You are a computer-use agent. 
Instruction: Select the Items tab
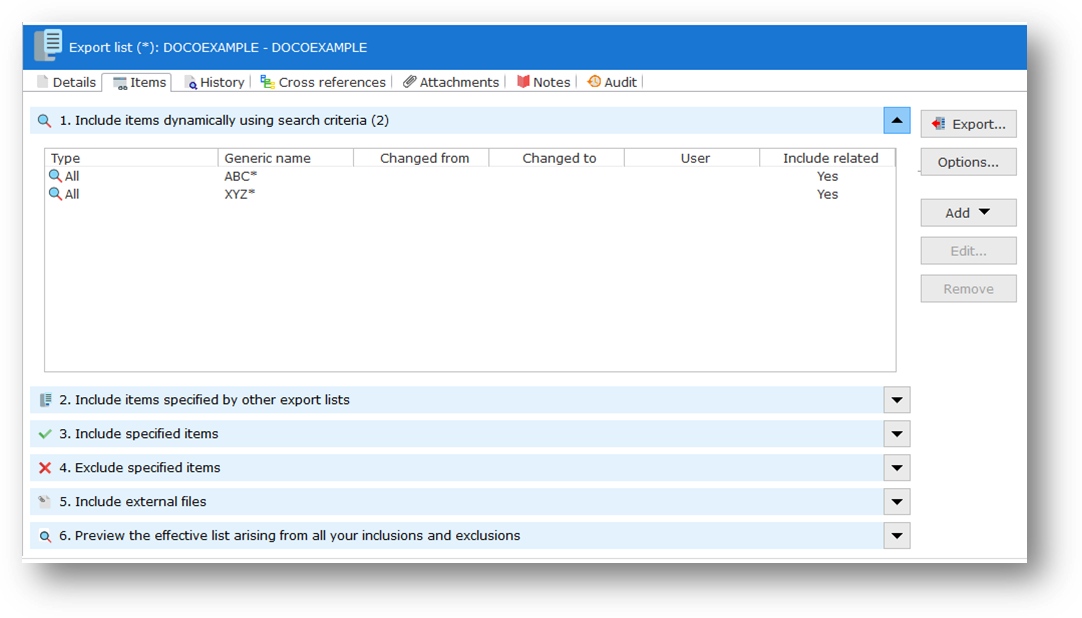tap(139, 82)
